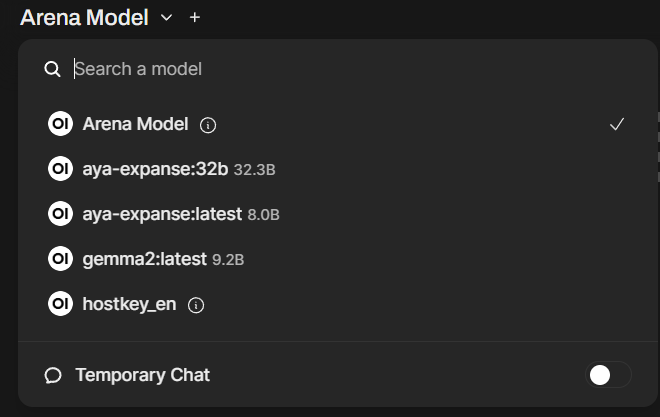
Task: Click the Ollama logo beside aya-expanse:latest
Action: point(60,214)
